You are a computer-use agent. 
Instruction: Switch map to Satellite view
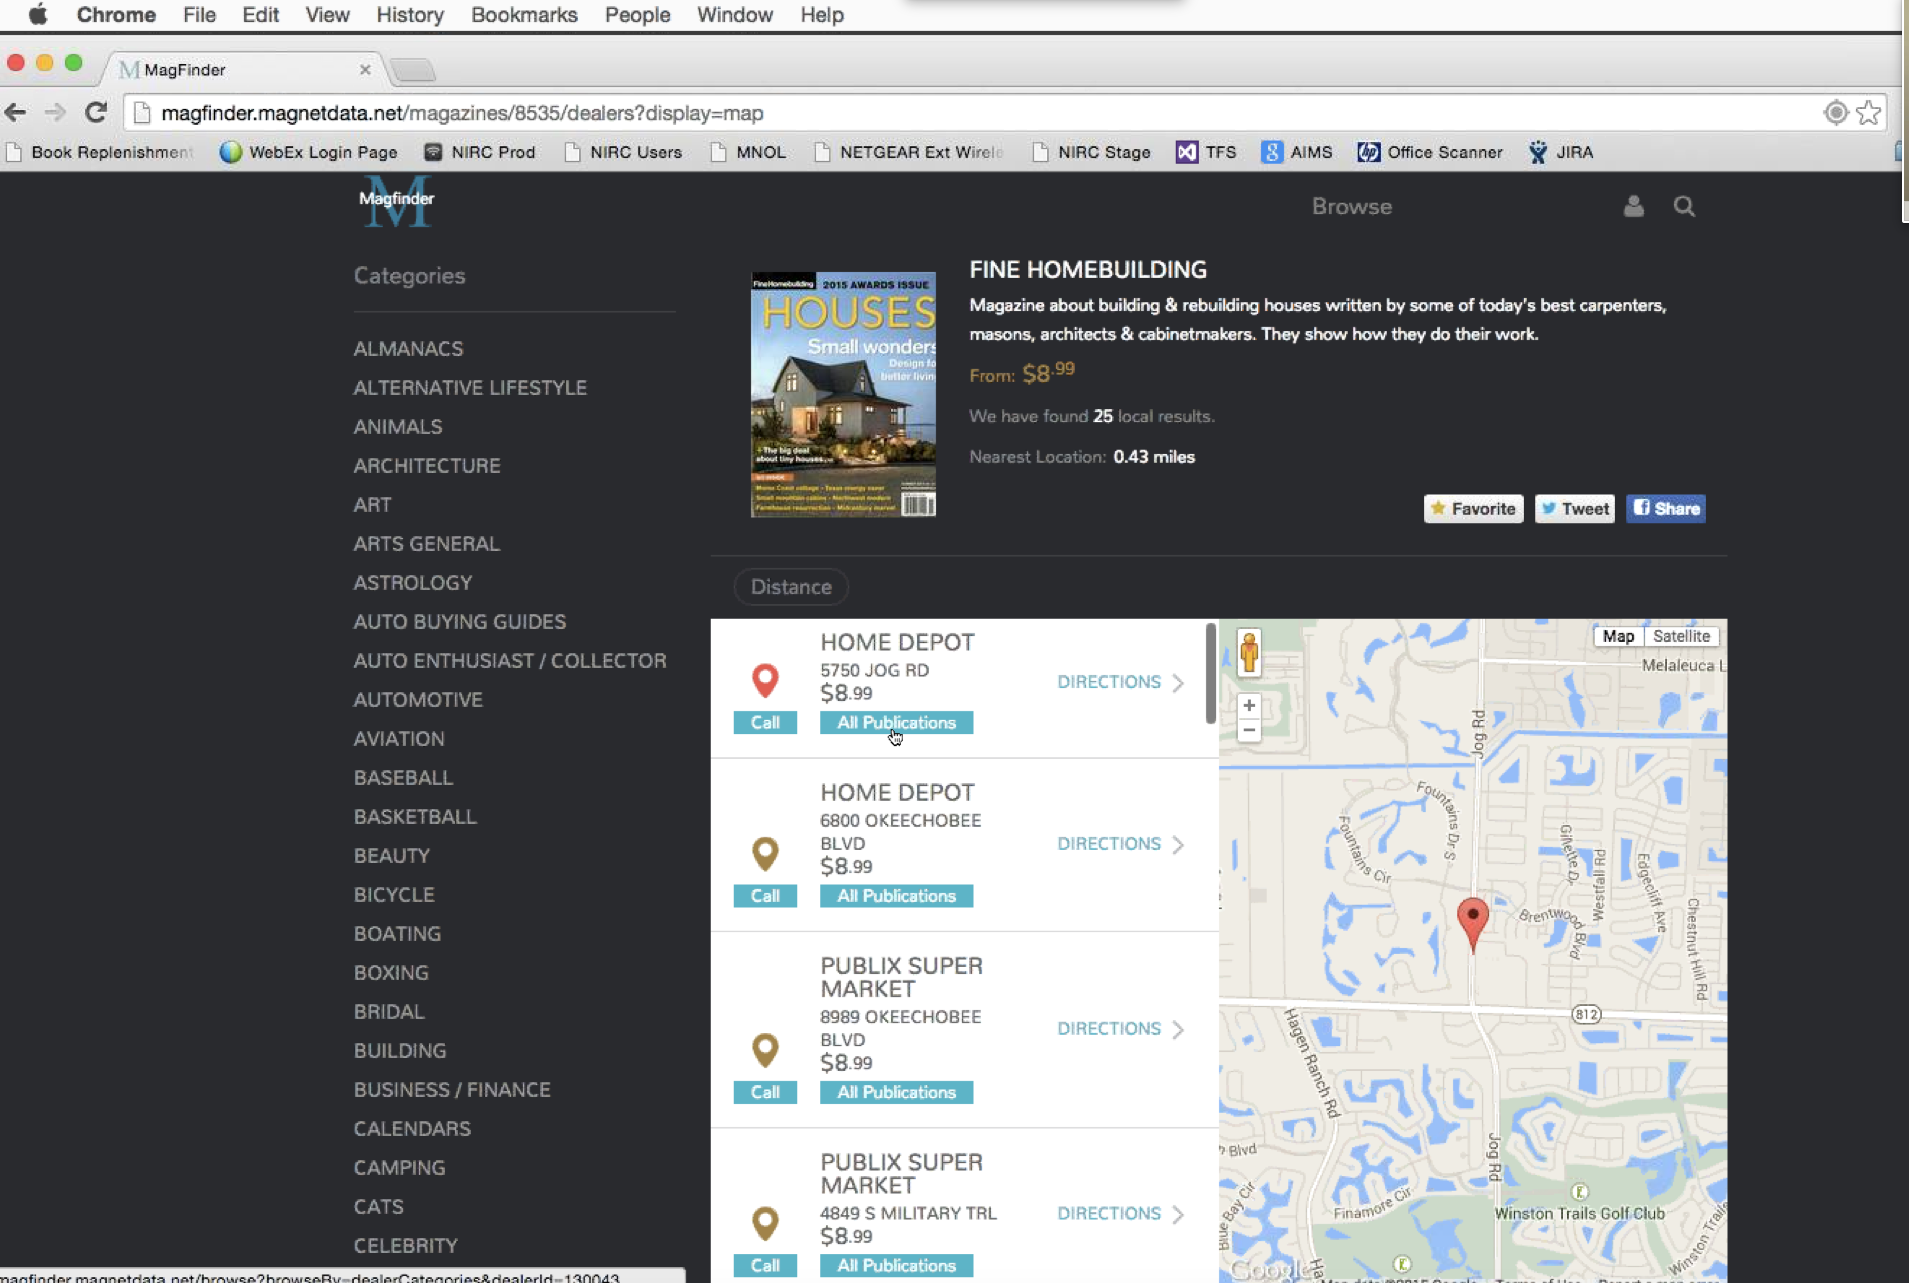pyautogui.click(x=1681, y=636)
